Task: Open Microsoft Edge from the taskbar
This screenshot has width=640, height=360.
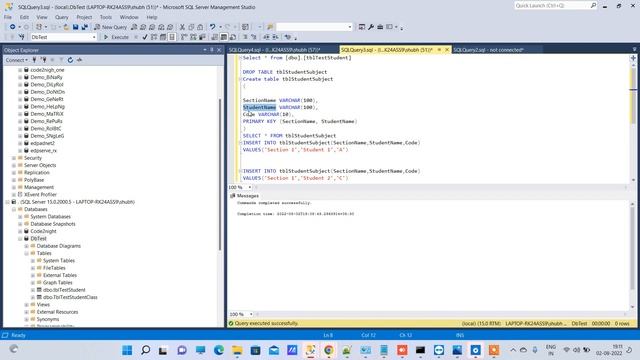Action: coord(219,350)
